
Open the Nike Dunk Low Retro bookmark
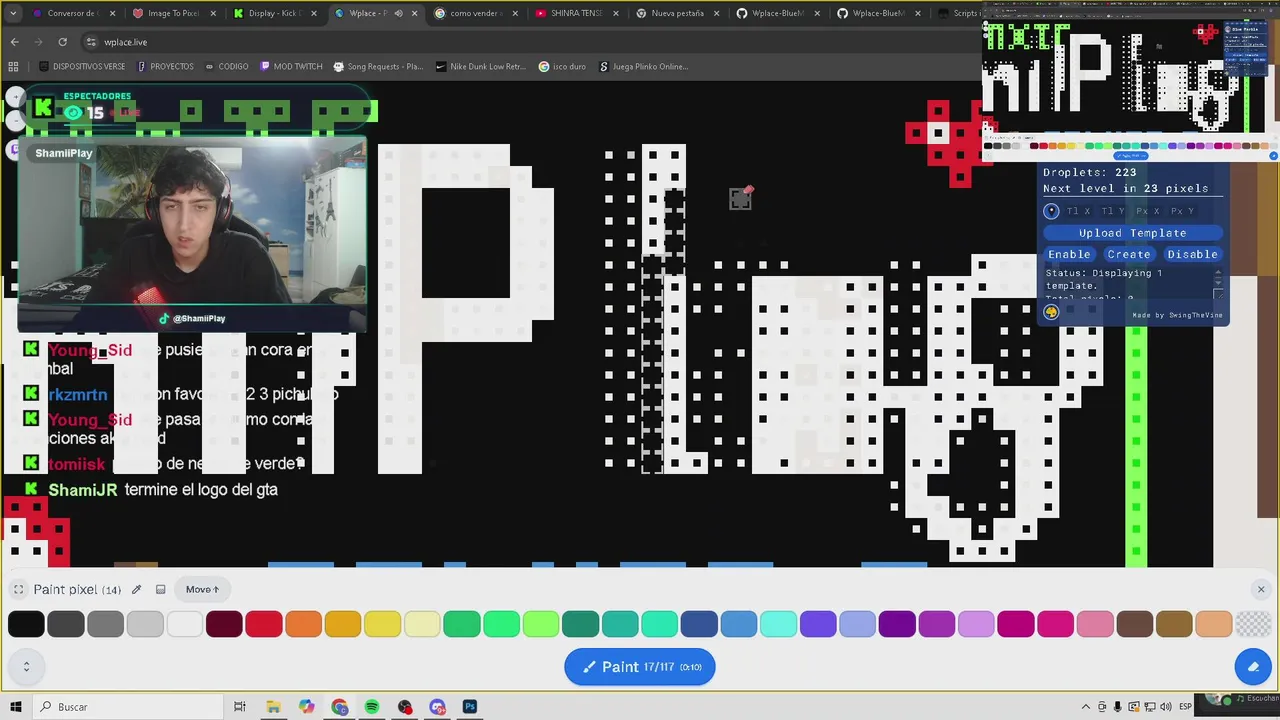[x=480, y=67]
